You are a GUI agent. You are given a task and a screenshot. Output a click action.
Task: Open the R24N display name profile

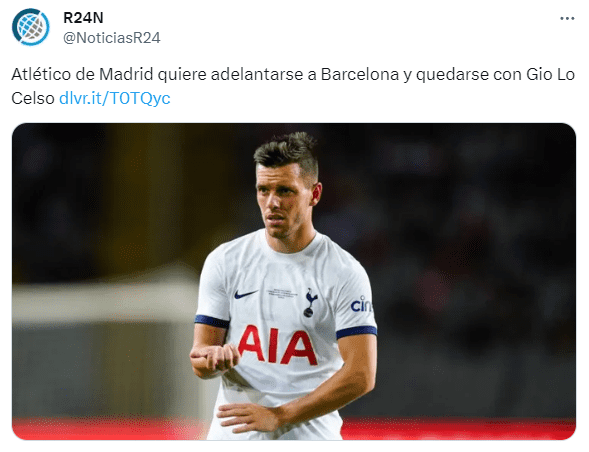coord(83,18)
